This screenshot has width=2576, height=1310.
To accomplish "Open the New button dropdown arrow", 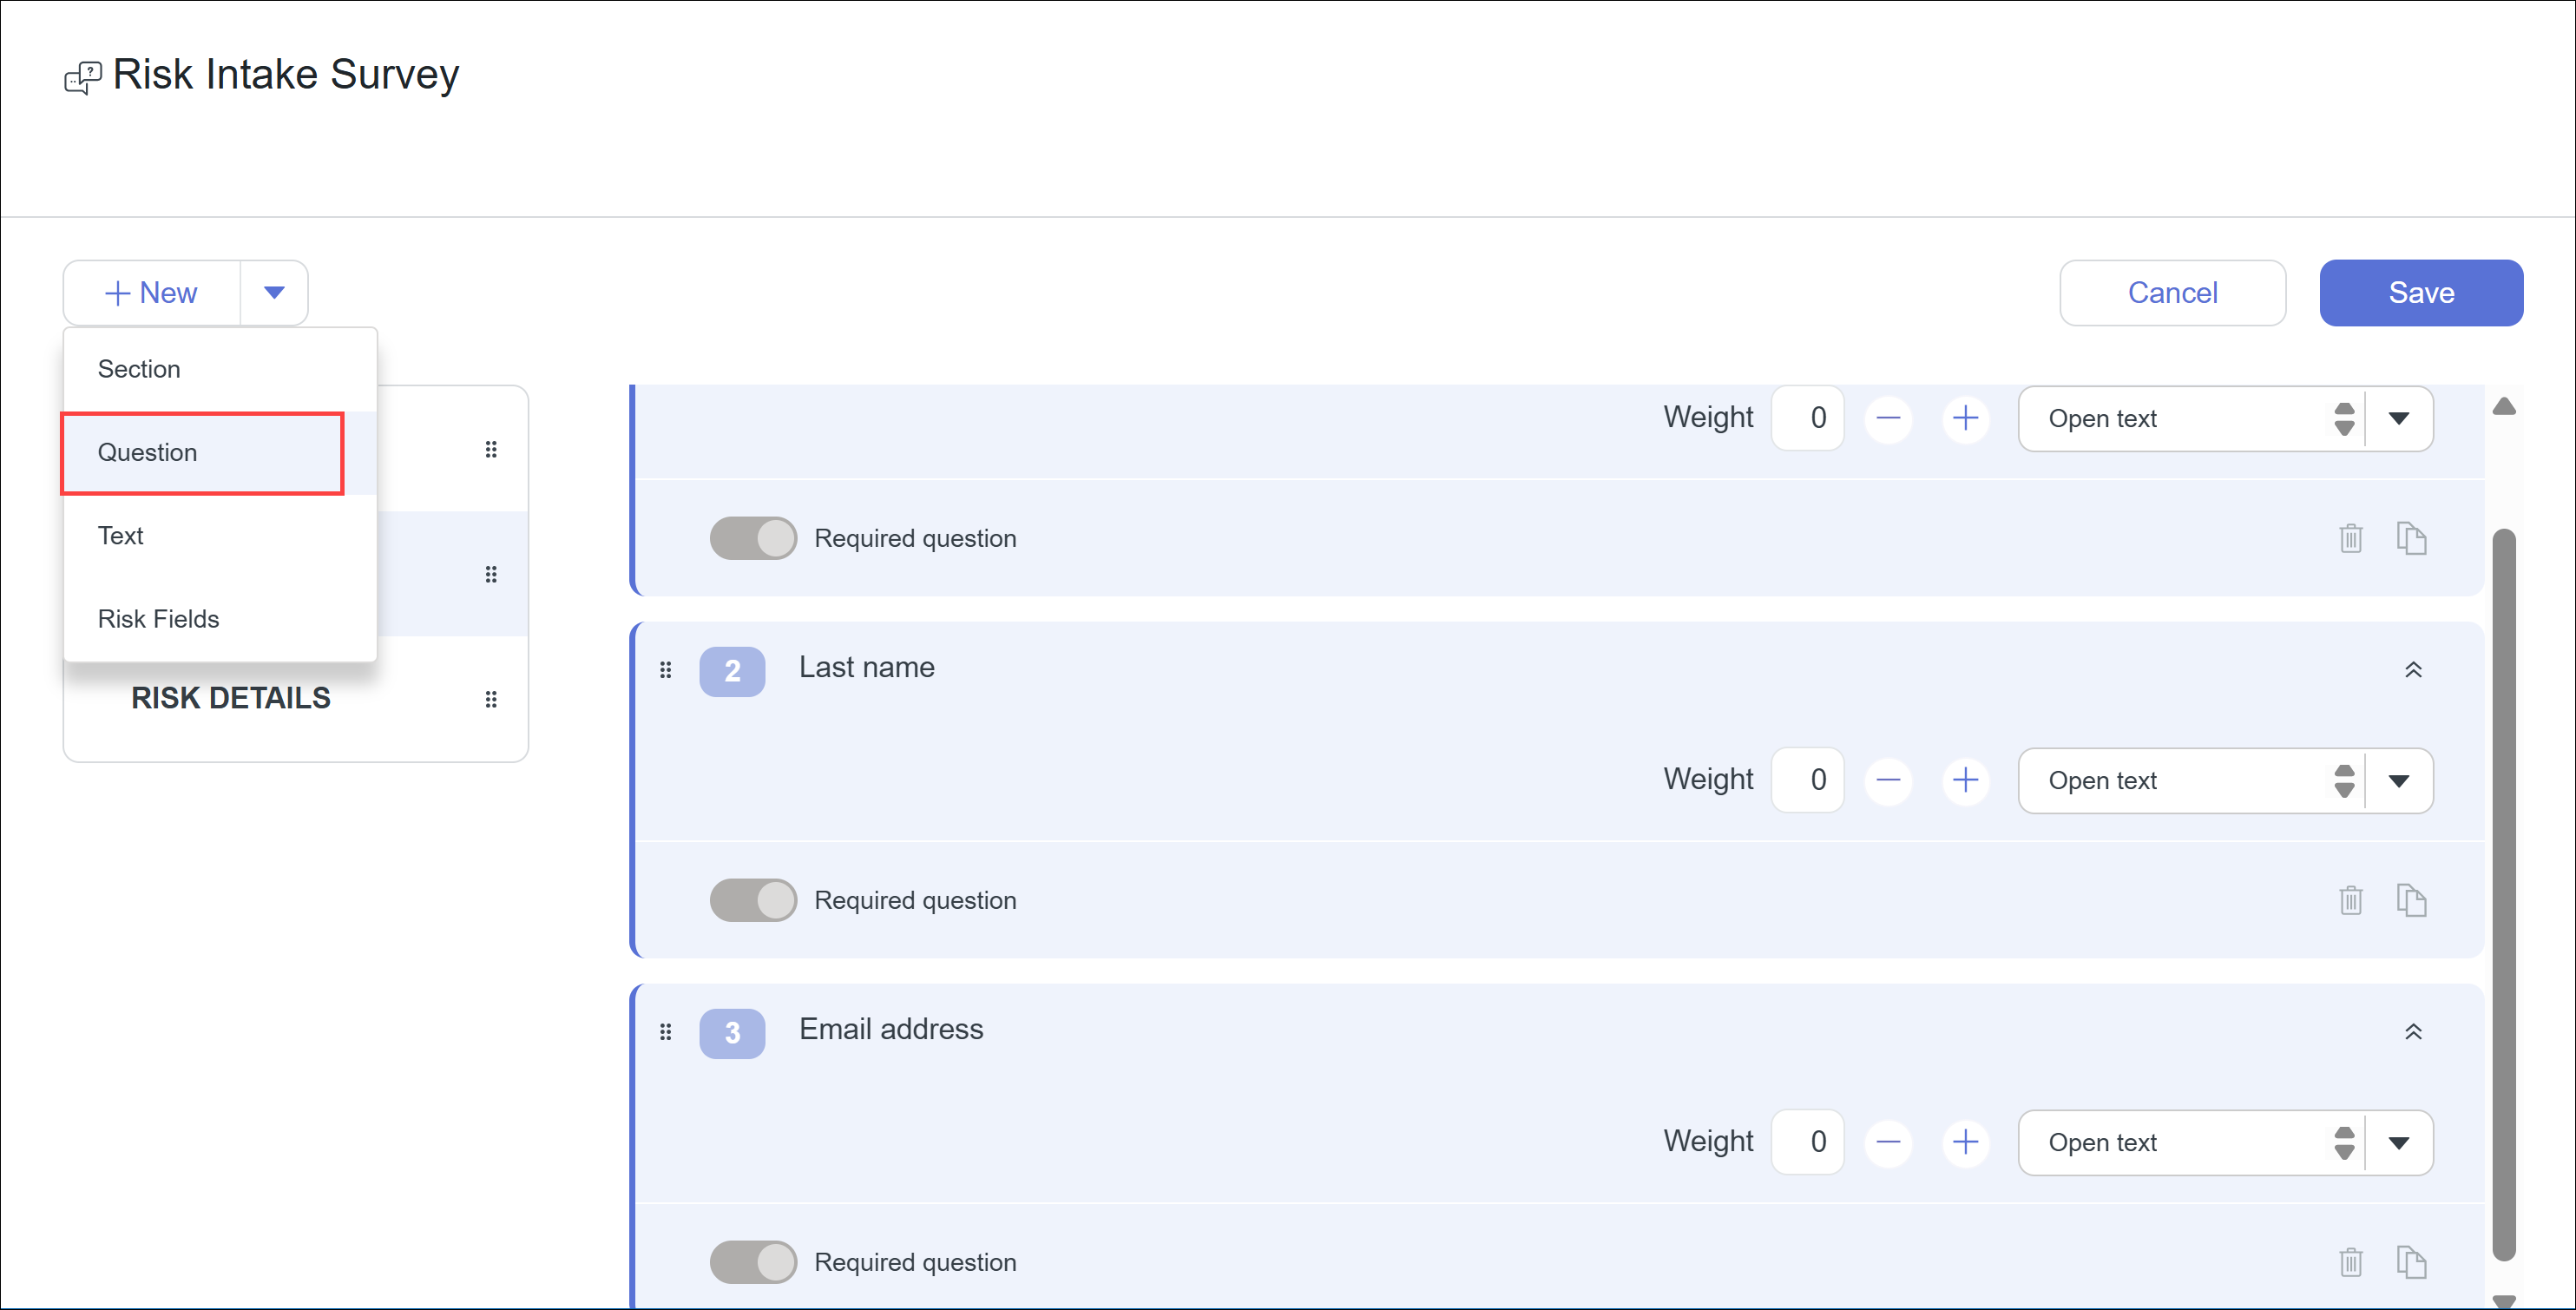I will pyautogui.click(x=274, y=293).
